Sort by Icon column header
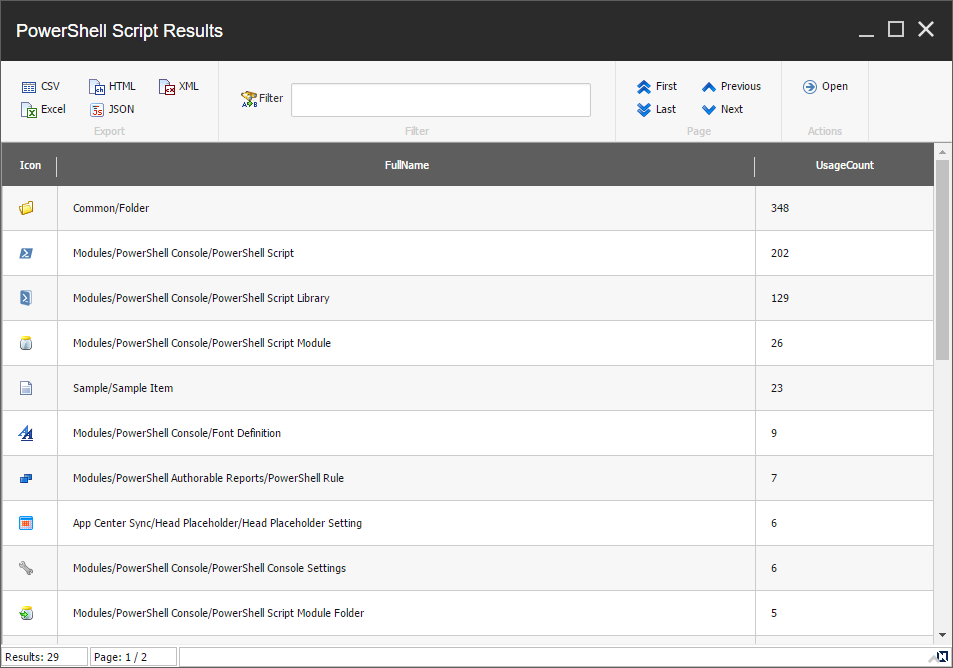953x668 pixels. click(30, 165)
